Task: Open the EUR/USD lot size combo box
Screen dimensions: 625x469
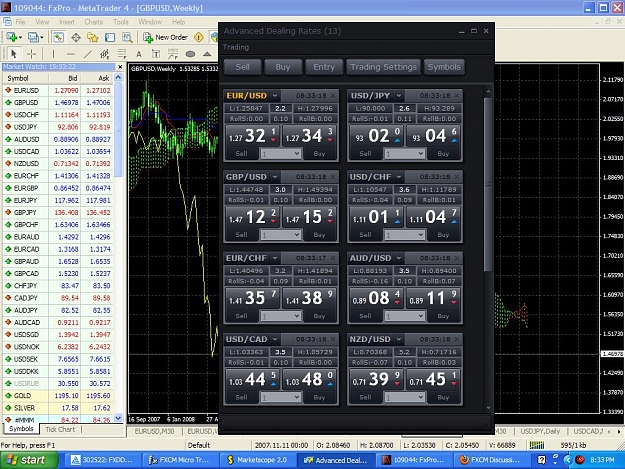Action: [281, 153]
